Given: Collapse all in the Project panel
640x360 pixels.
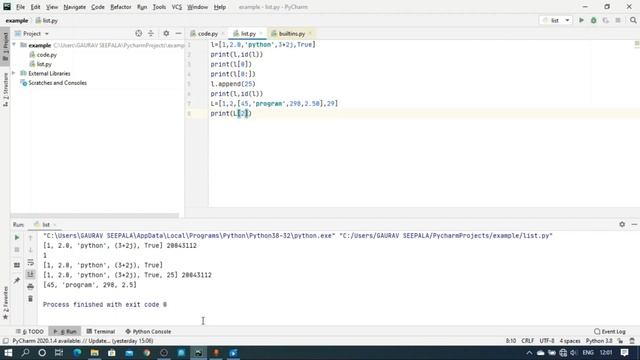Looking at the screenshot, I should pos(151,33).
